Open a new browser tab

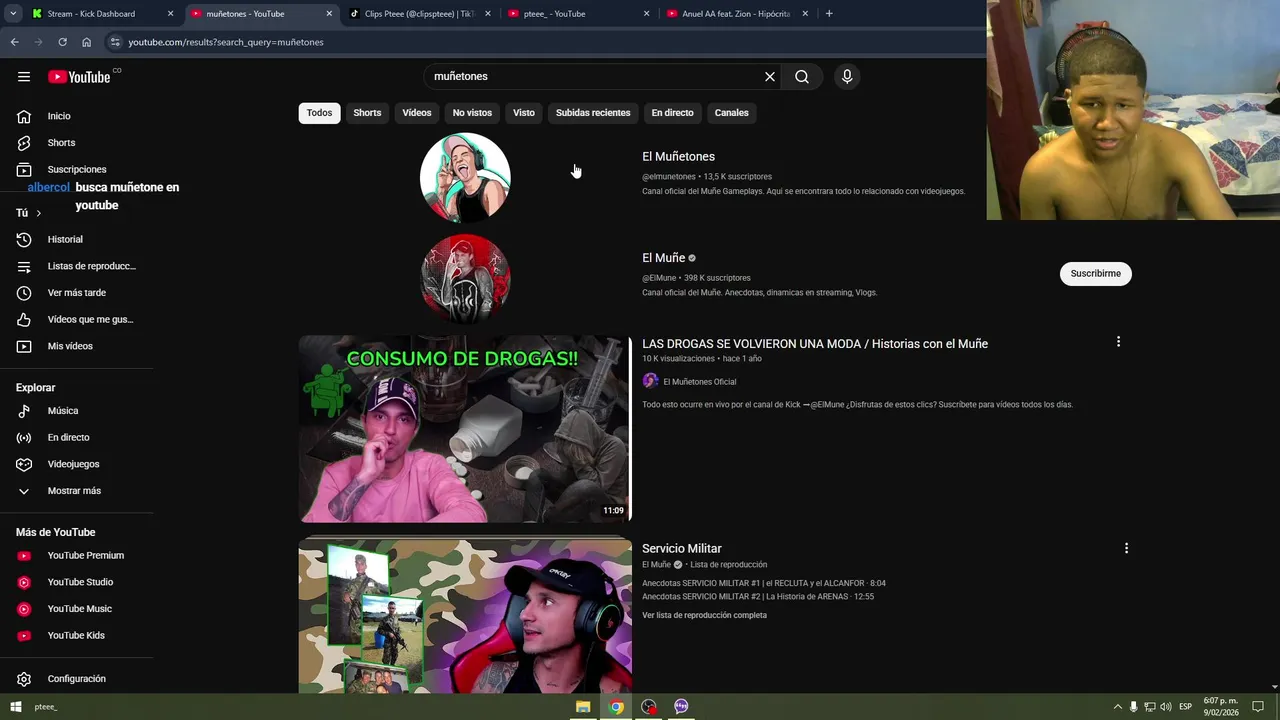coord(829,14)
